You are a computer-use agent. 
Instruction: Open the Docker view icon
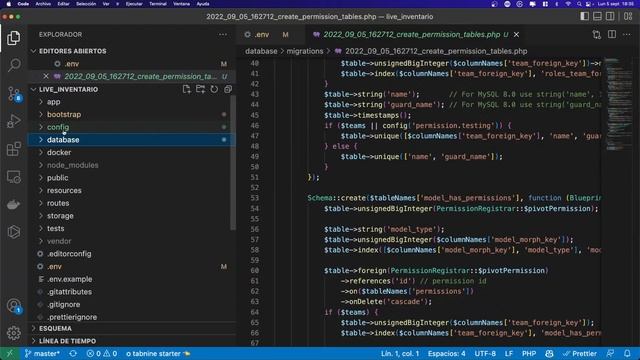[x=13, y=204]
